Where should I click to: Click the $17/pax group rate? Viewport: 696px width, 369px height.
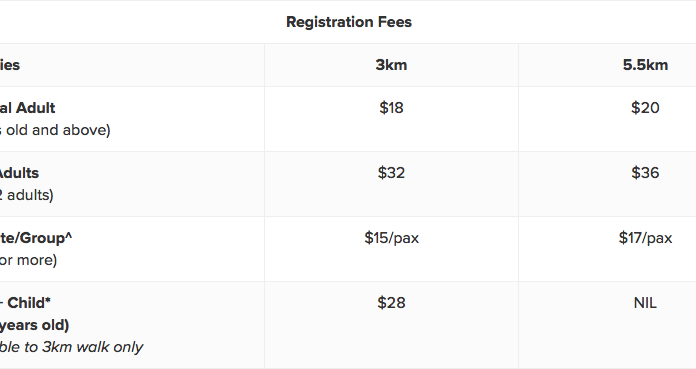645,238
